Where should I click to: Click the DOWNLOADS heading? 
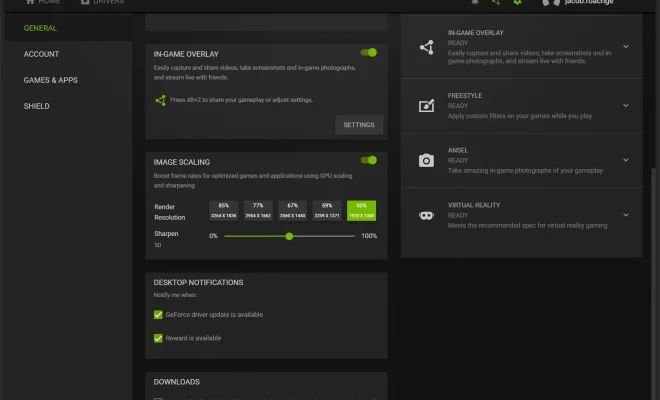click(x=176, y=382)
